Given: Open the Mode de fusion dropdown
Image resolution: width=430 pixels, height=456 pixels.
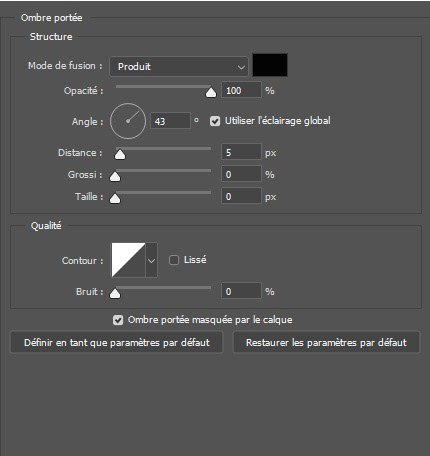Looking at the screenshot, I should click(x=179, y=67).
